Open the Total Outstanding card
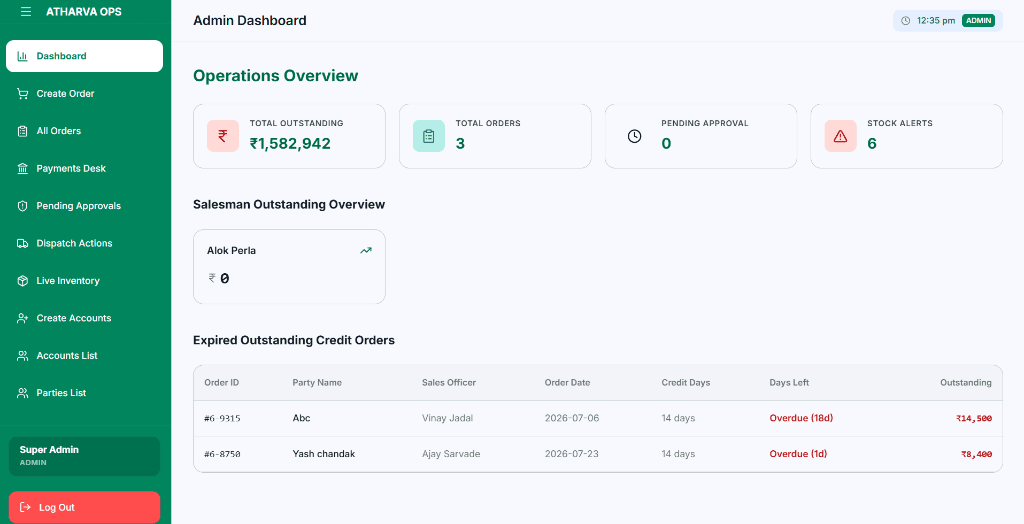The height and width of the screenshot is (524, 1024). [289, 136]
